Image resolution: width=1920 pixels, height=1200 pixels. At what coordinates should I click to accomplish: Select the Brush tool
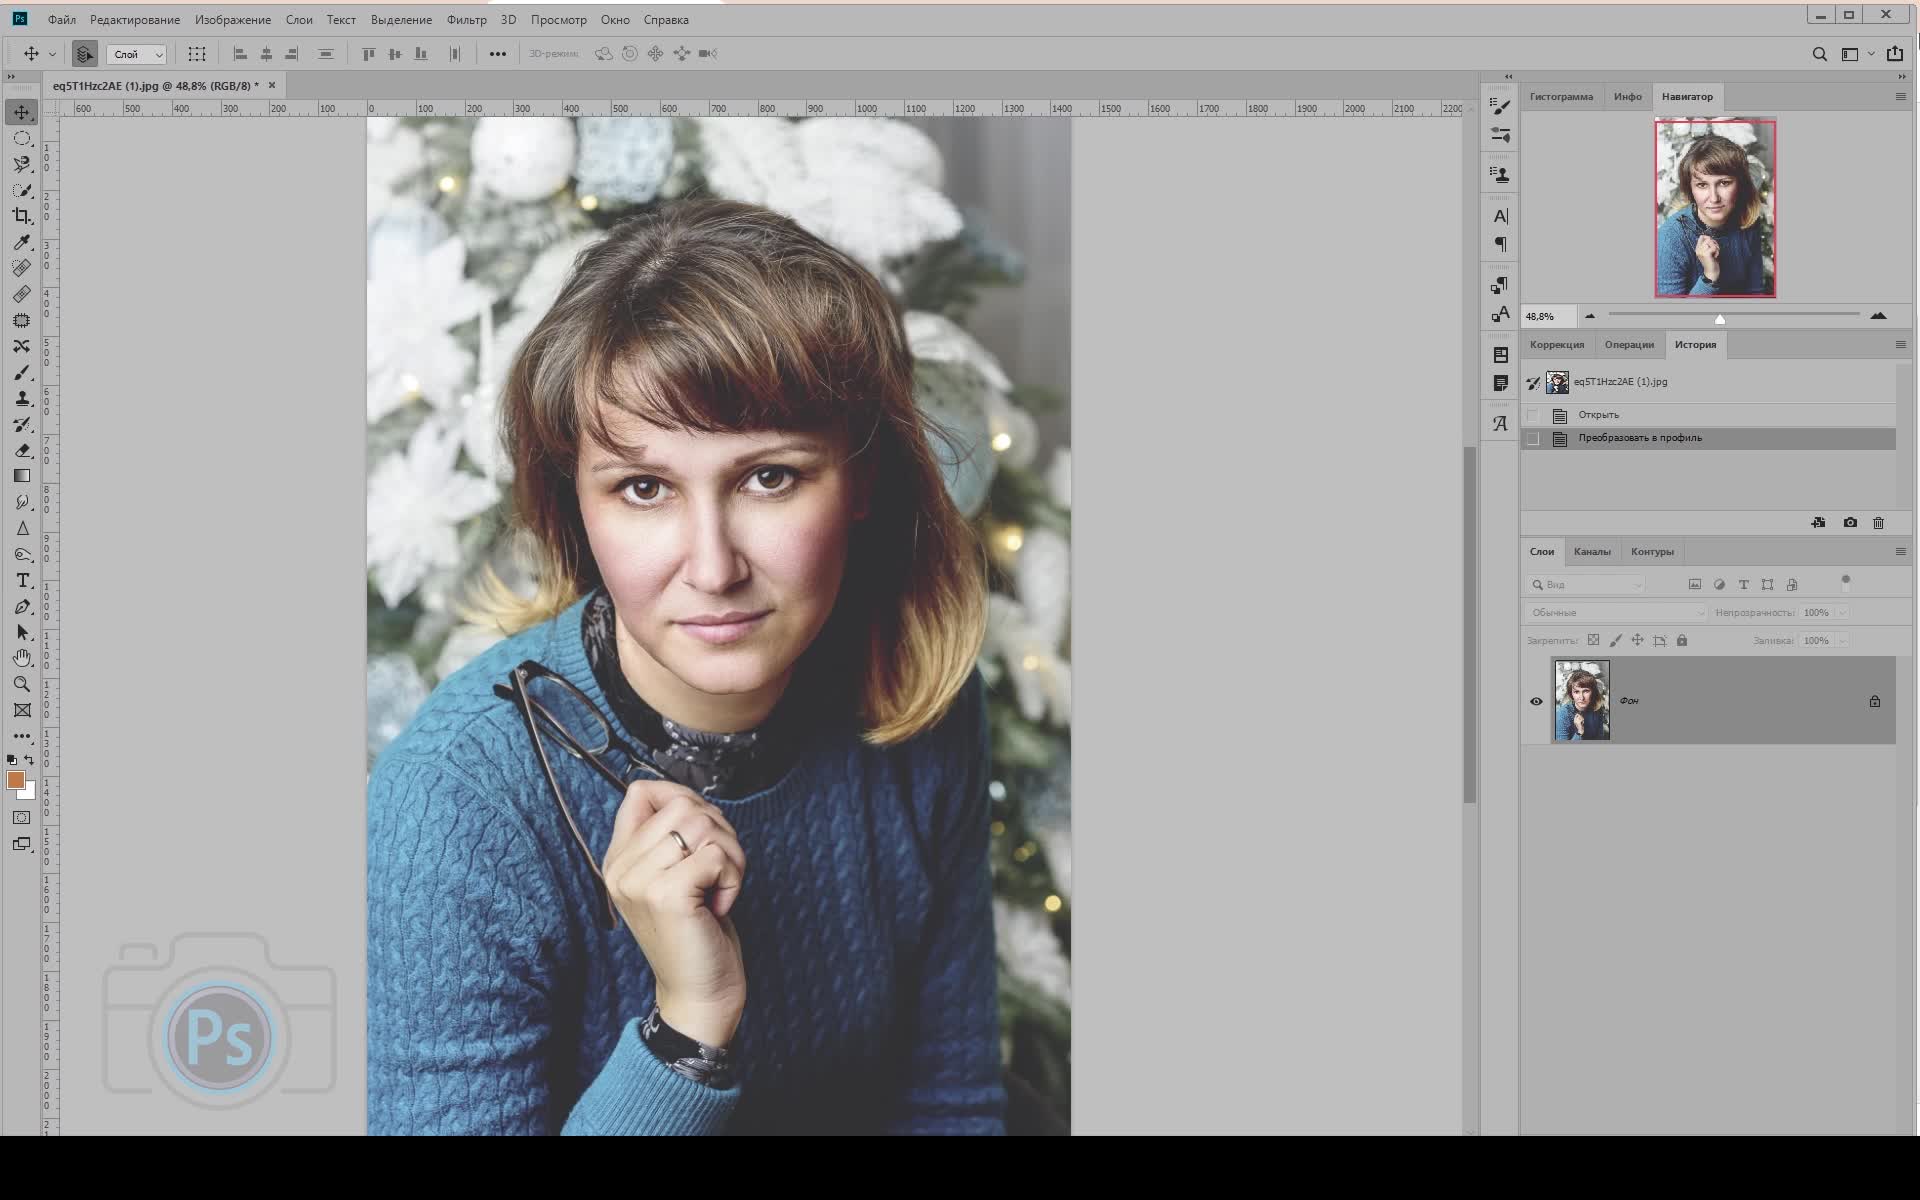[22, 372]
